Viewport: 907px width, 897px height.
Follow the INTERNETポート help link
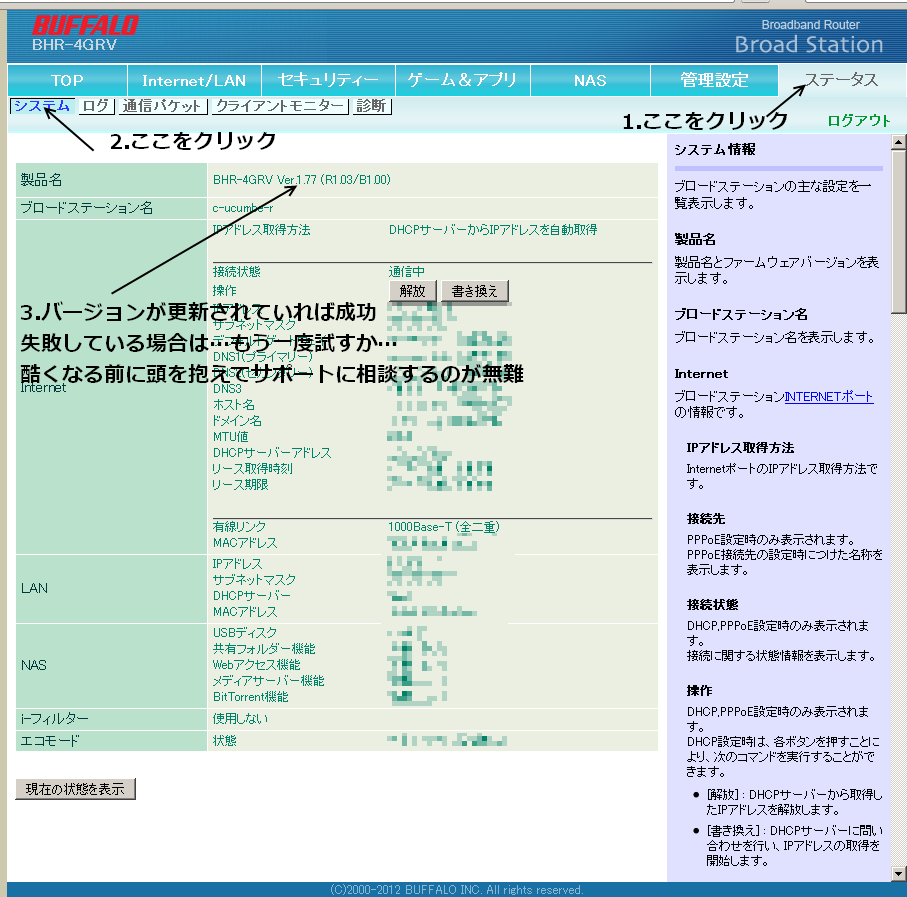pyautogui.click(x=828, y=397)
